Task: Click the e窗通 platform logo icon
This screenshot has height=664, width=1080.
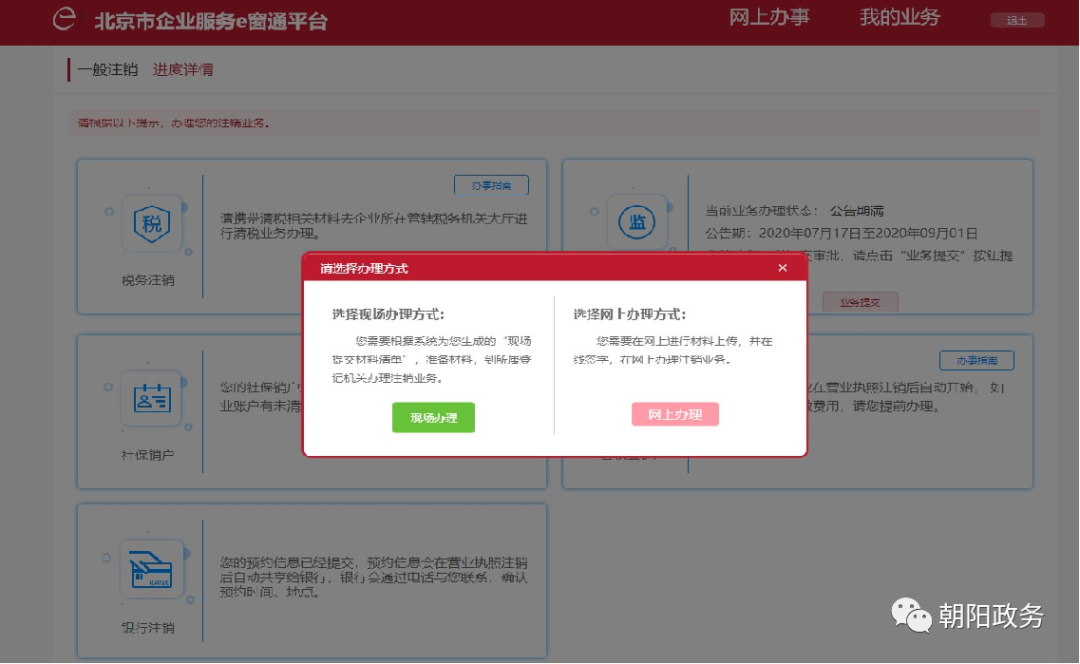Action: click(65, 19)
